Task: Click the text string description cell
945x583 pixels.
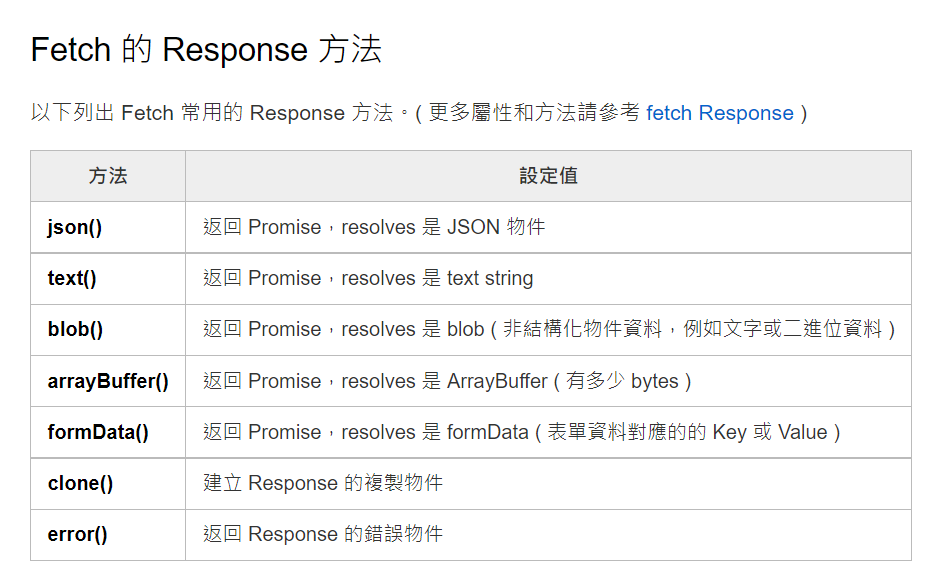Action: (x=548, y=279)
